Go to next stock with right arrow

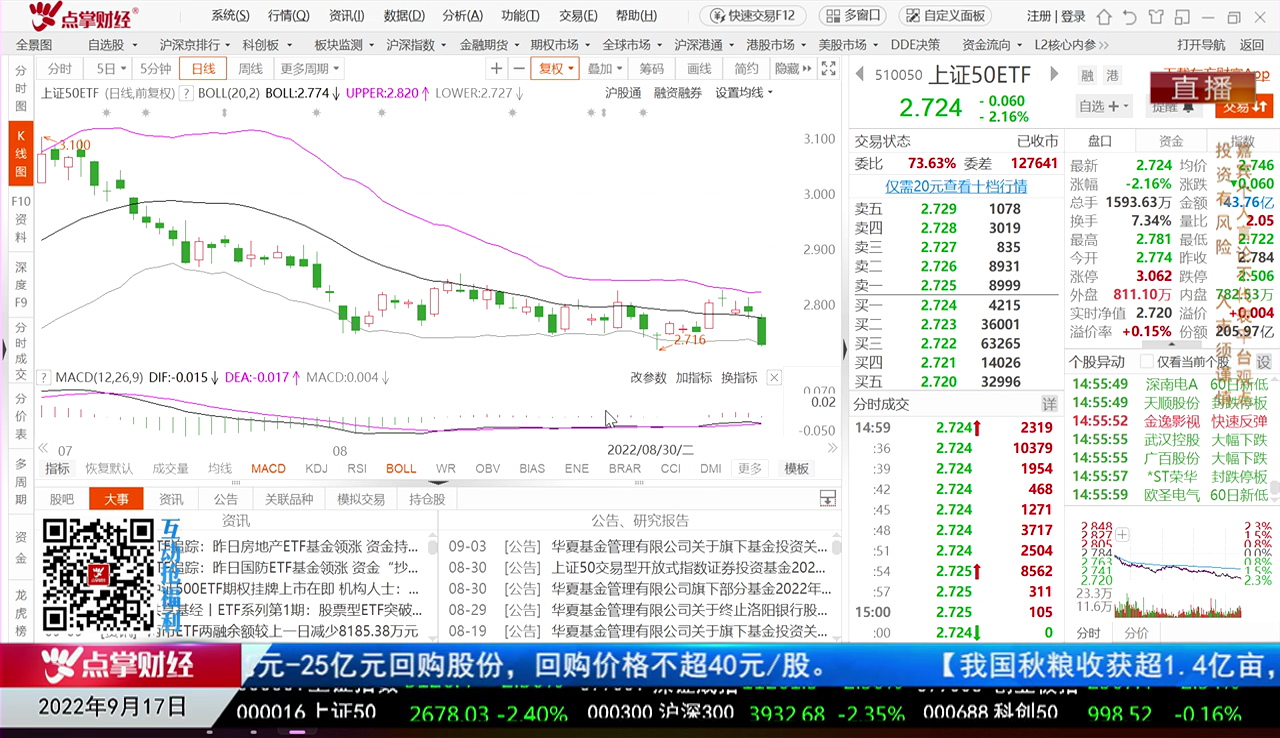(x=1054, y=74)
